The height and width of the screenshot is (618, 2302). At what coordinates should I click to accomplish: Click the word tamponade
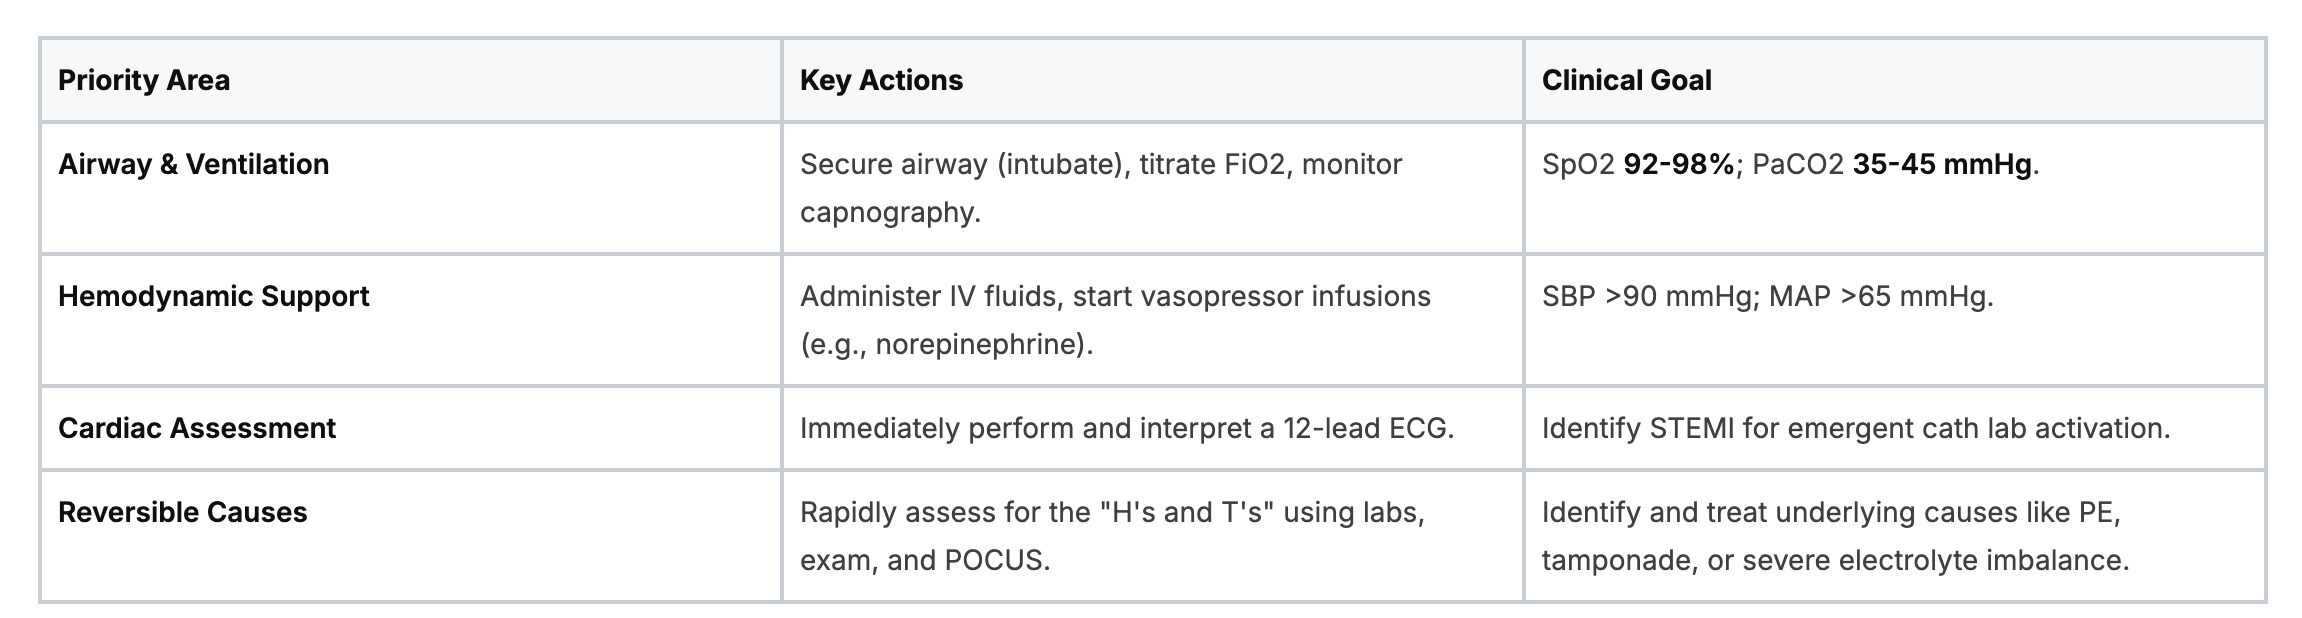pos(1615,560)
